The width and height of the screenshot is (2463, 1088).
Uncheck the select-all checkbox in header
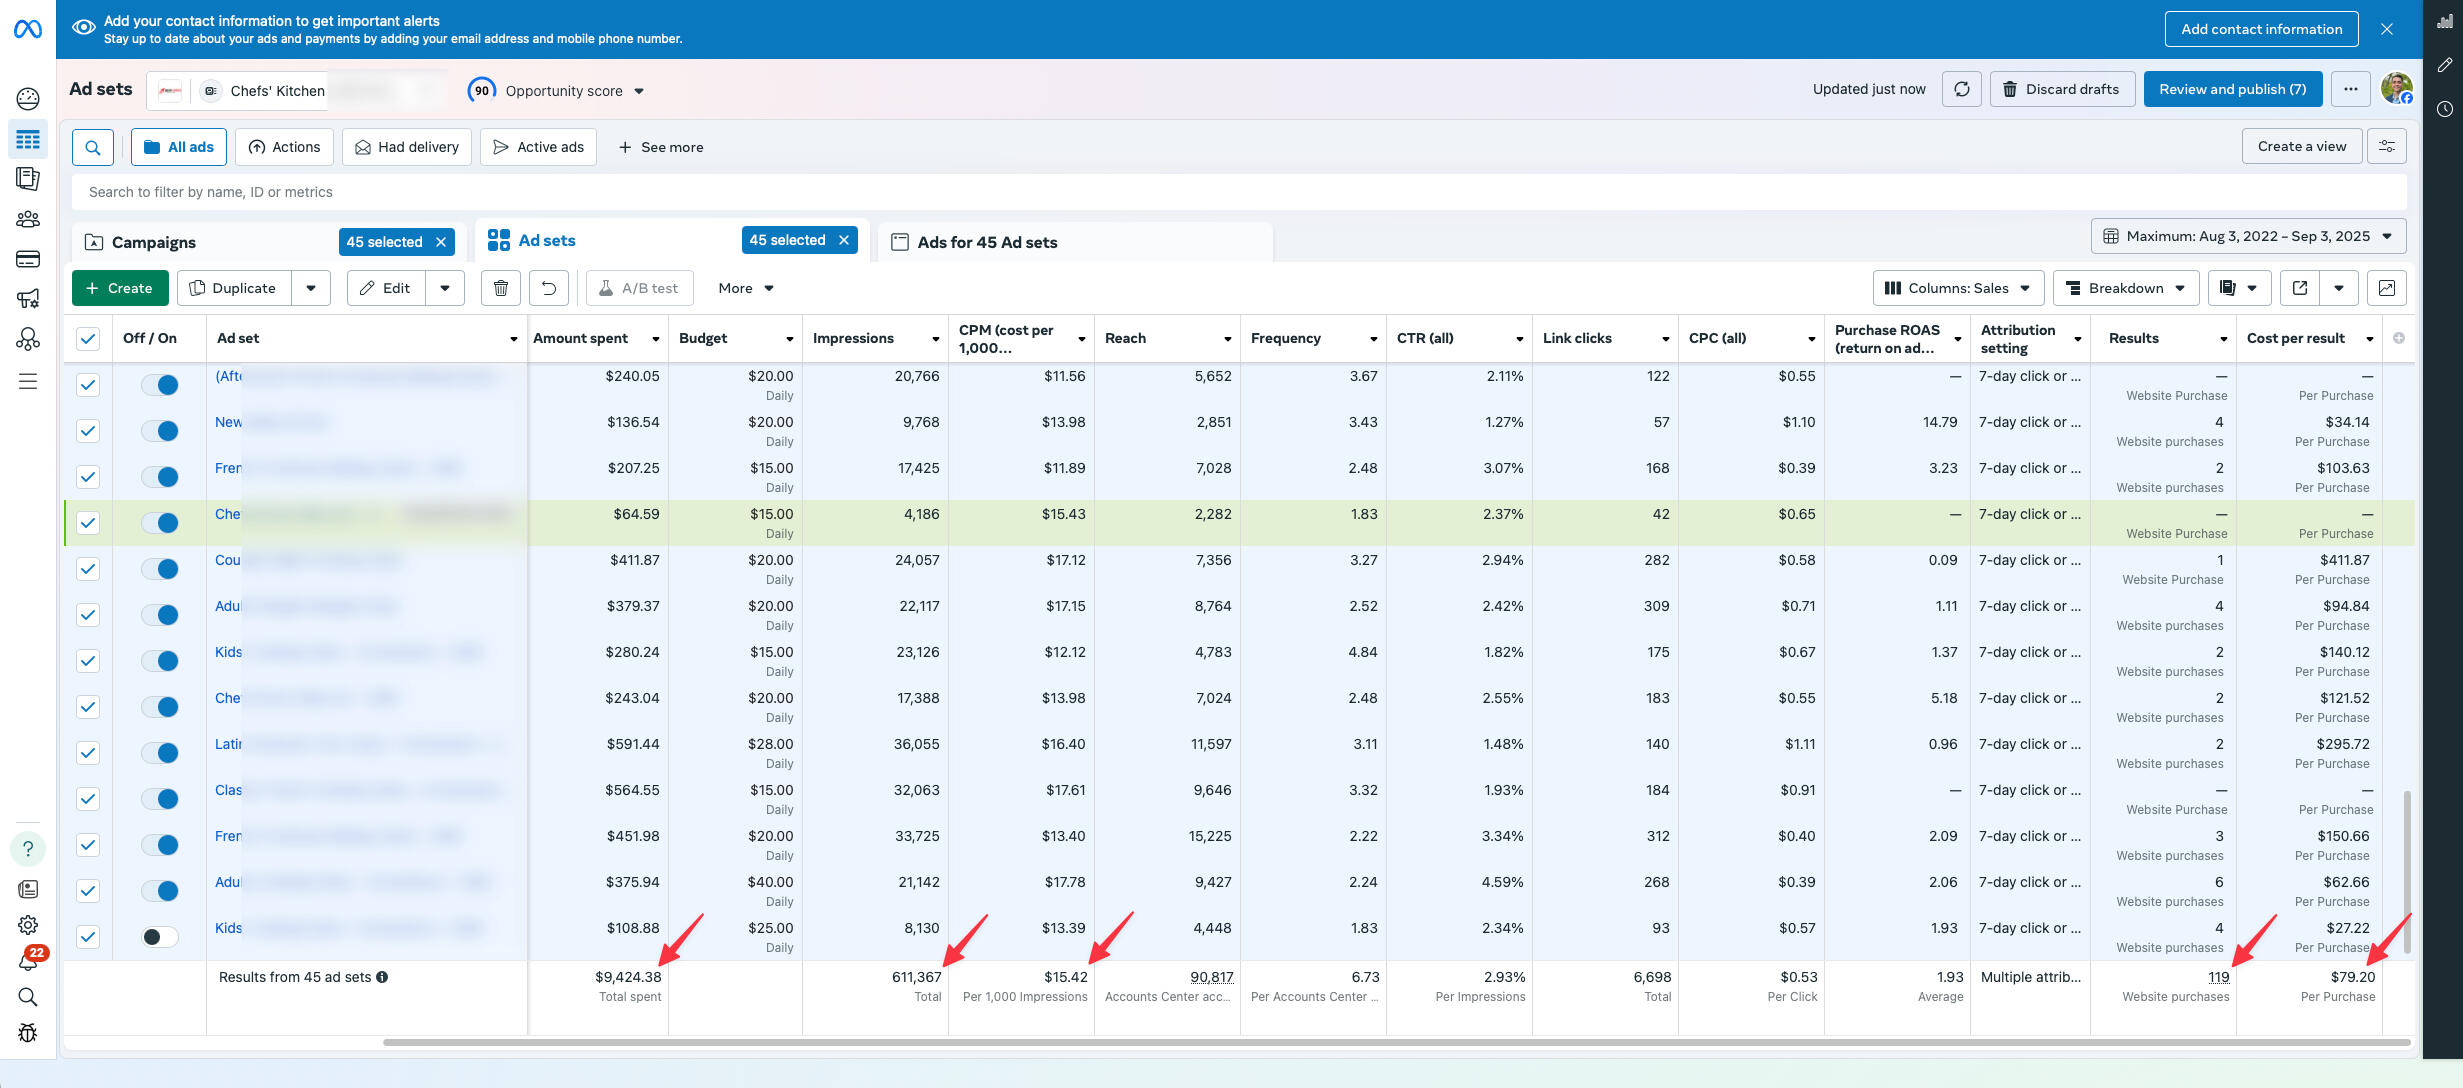click(x=88, y=338)
